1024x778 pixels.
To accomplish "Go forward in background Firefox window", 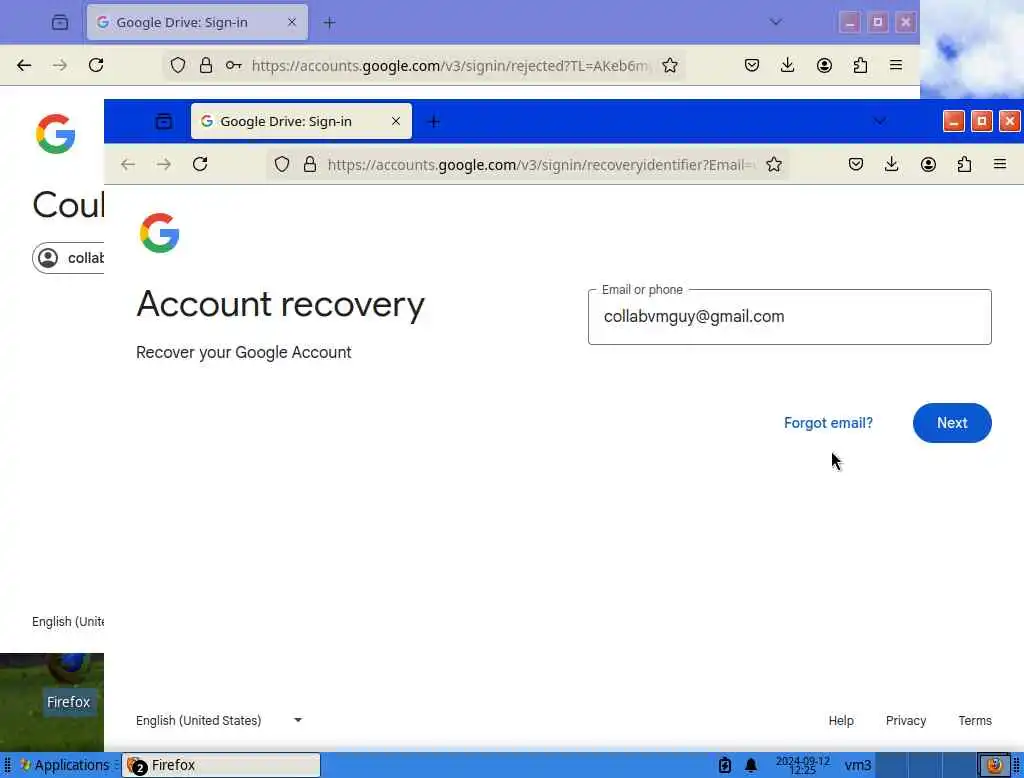I will 59,65.
